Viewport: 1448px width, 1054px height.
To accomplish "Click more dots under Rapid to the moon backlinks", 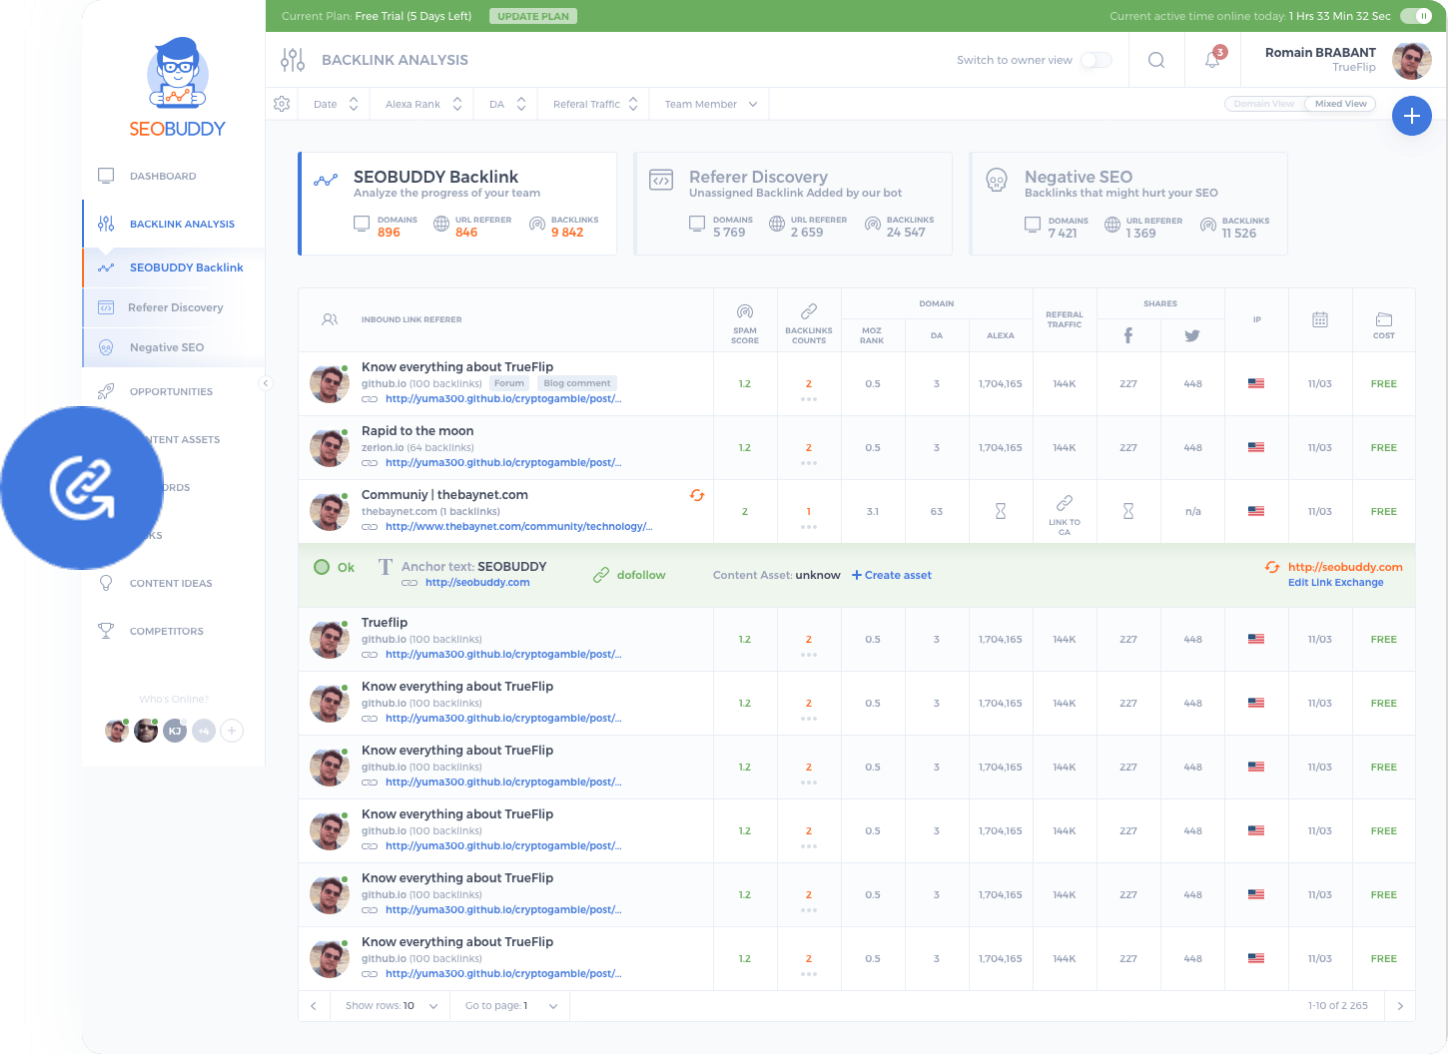I will click(x=809, y=463).
